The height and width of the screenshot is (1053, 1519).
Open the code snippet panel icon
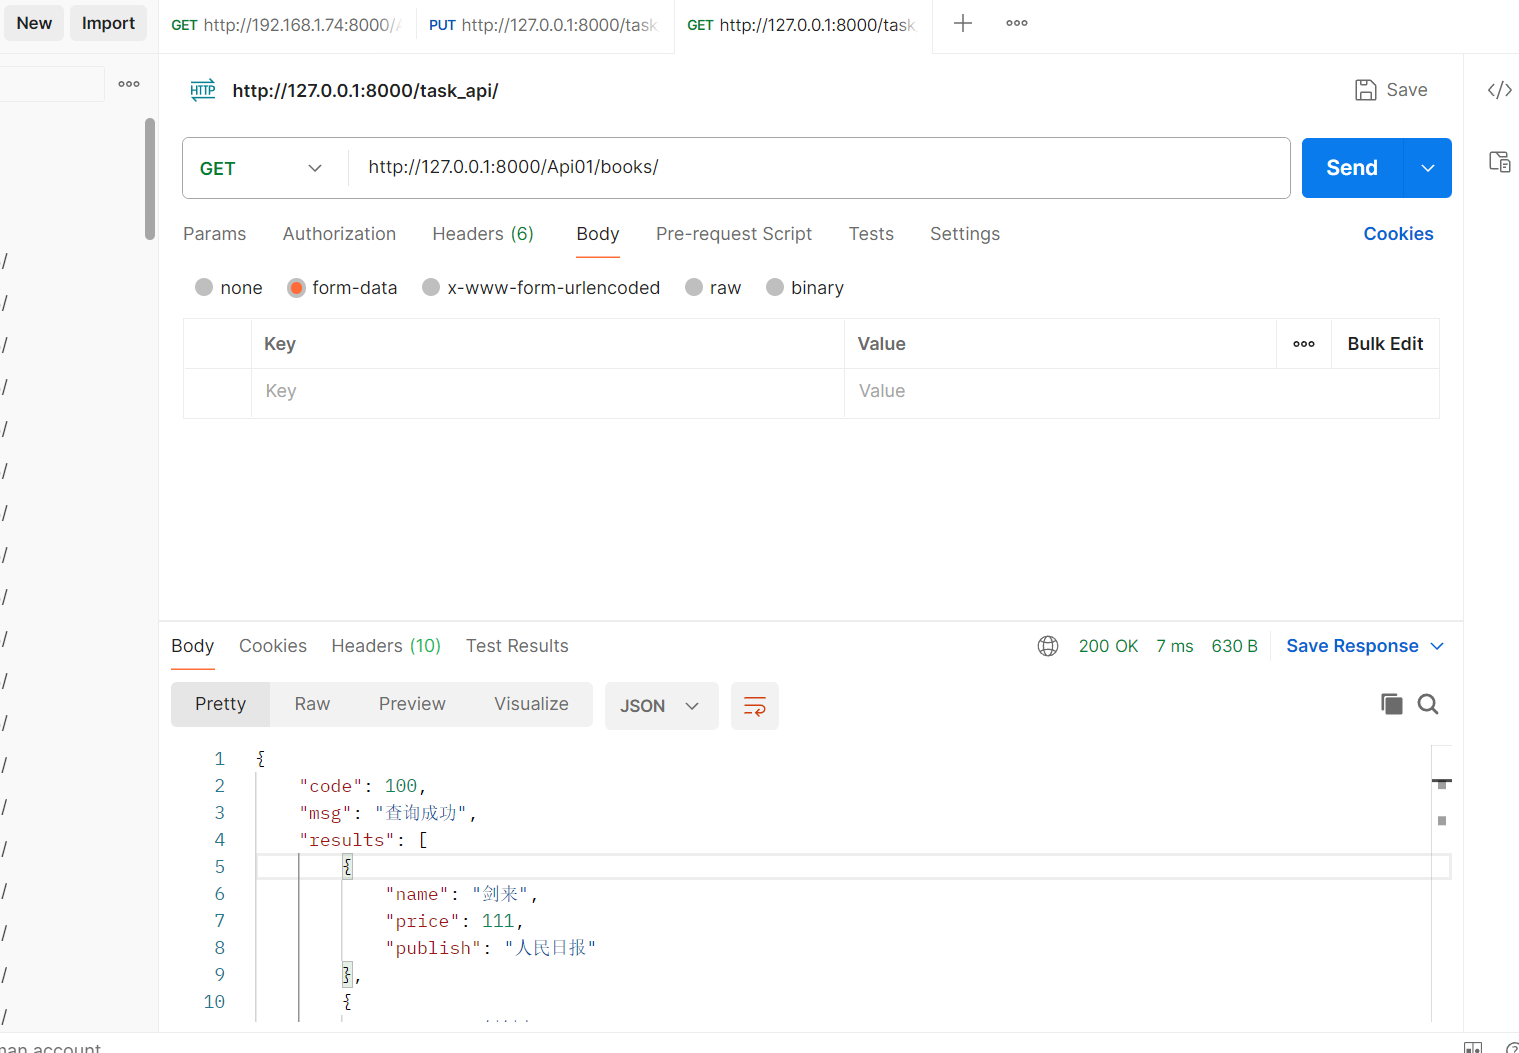point(1499,90)
